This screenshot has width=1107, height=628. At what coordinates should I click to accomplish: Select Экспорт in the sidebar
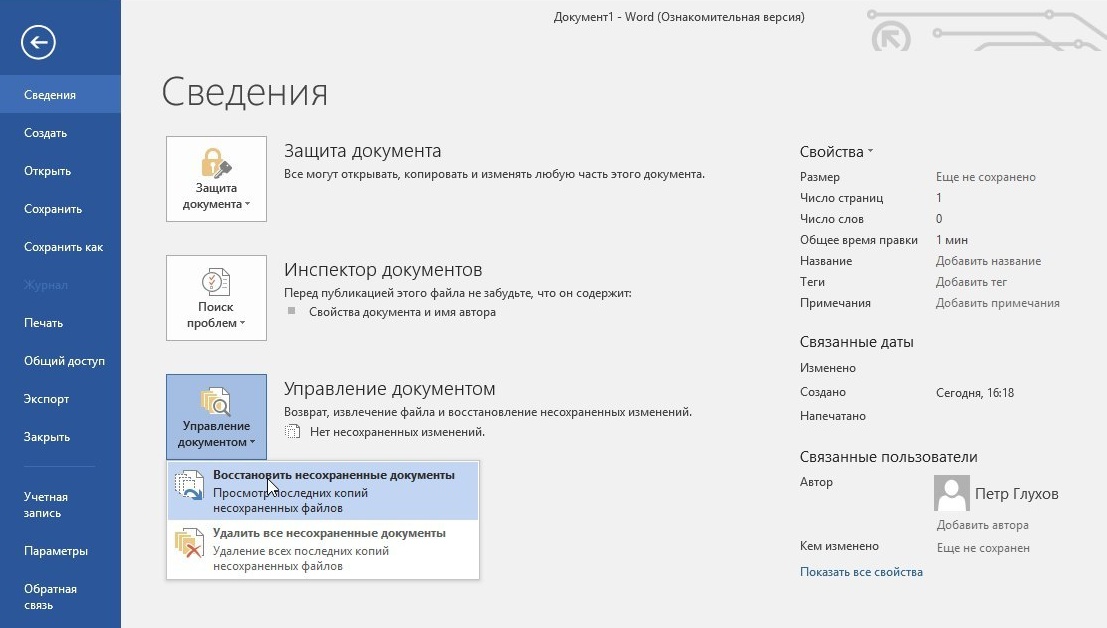pyautogui.click(x=61, y=399)
